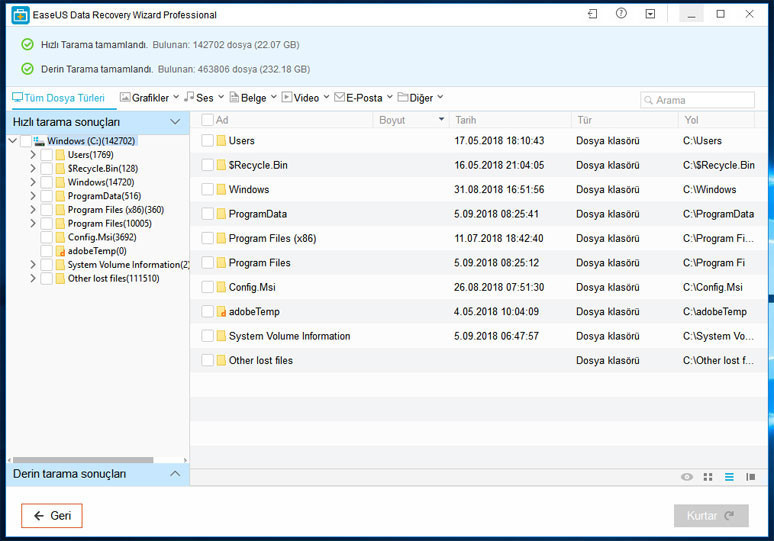
Task: Click the Program Files (x86) folder icon in list
Action: pyautogui.click(x=221, y=238)
